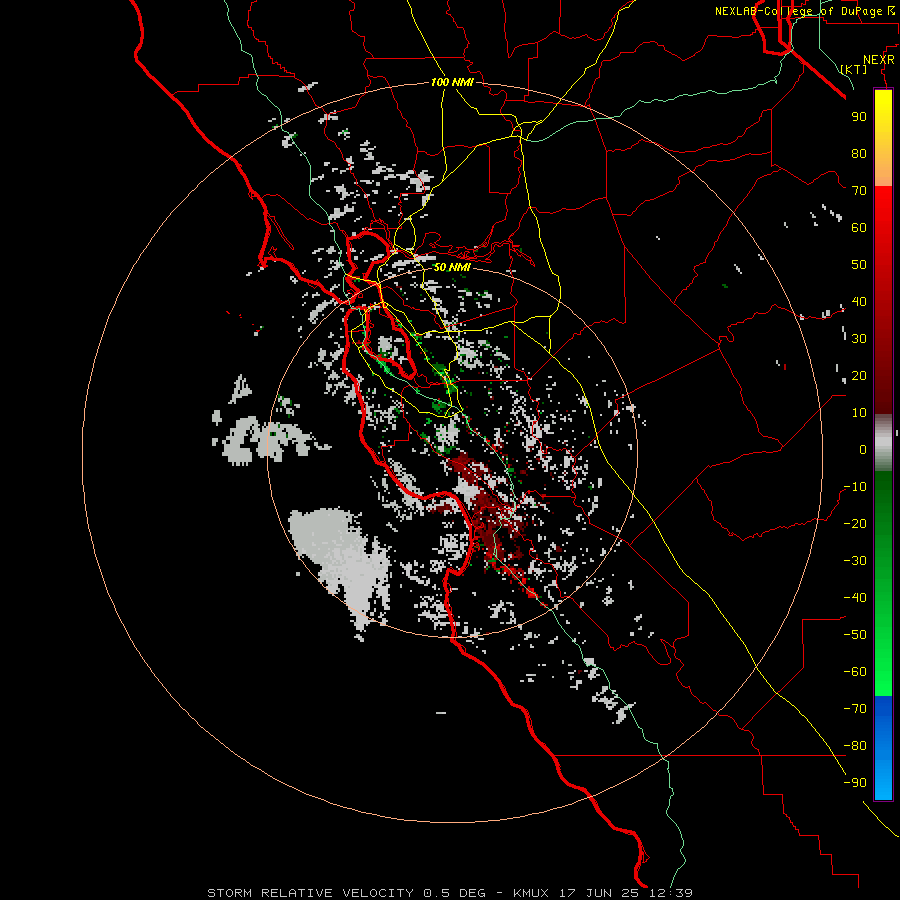Screen dimensions: 900x900
Task: Click the -80 value on velocity scale
Action: pyautogui.click(x=855, y=746)
